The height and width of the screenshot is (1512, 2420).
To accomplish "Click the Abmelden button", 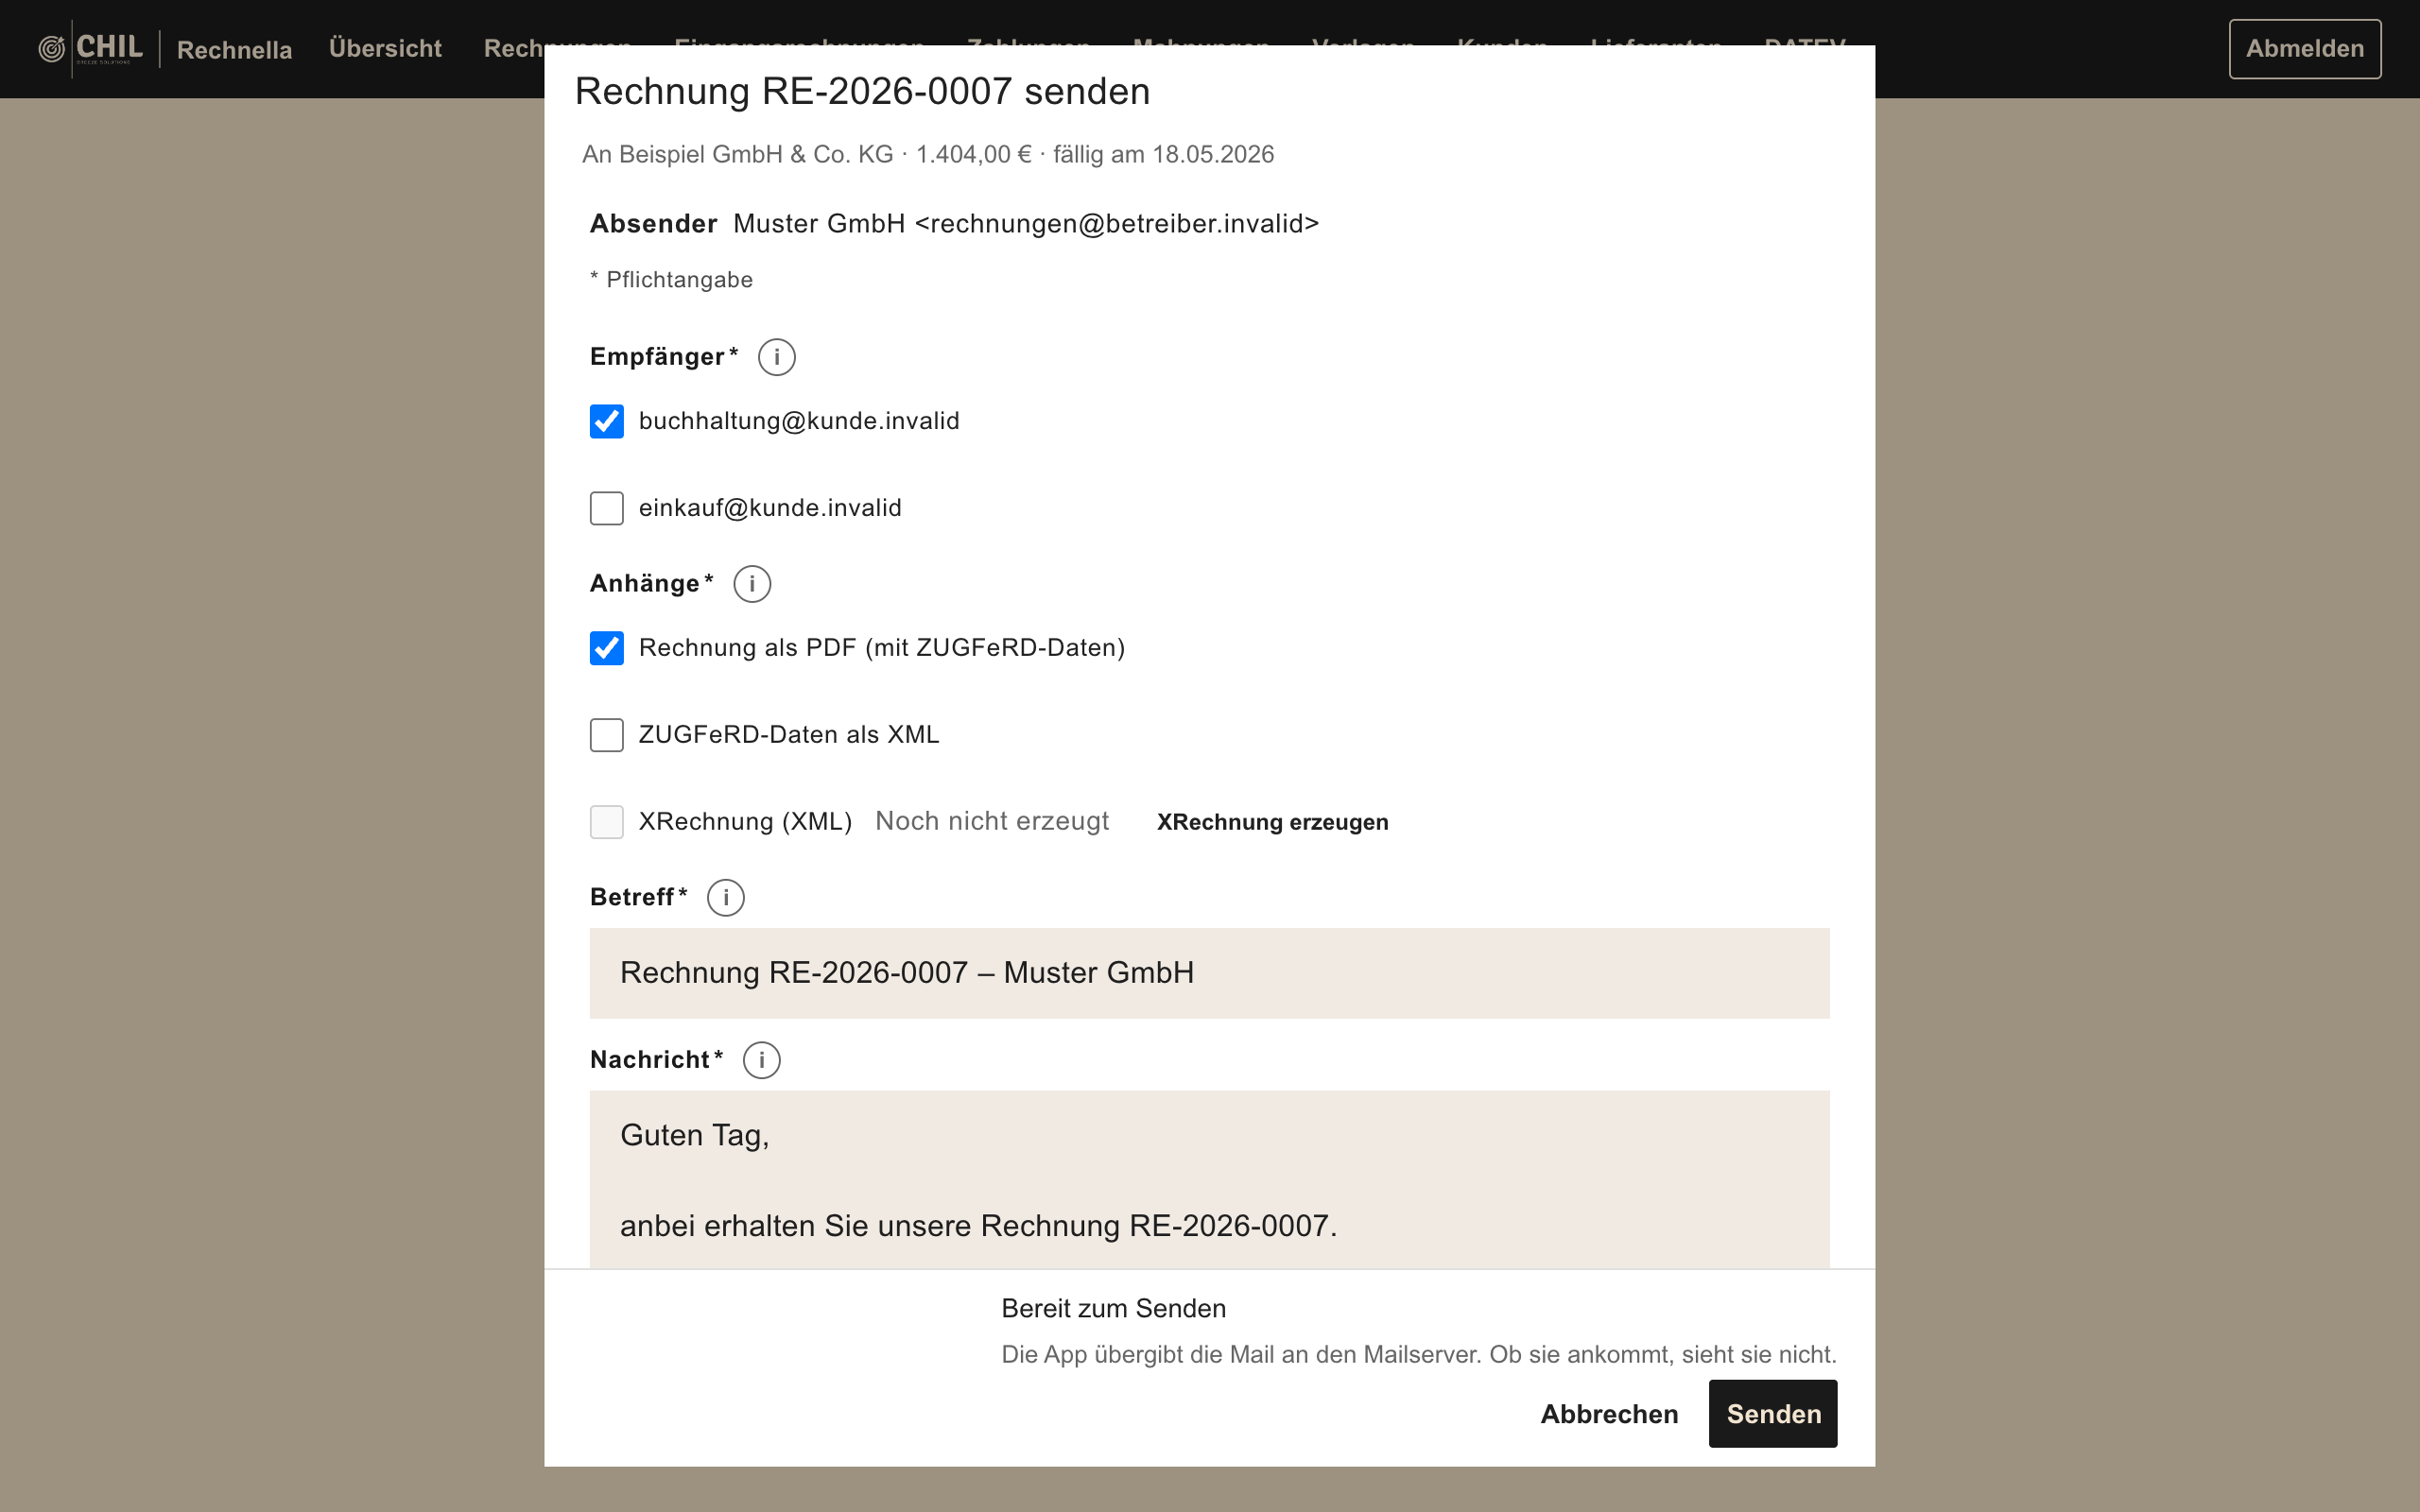I will (2305, 48).
